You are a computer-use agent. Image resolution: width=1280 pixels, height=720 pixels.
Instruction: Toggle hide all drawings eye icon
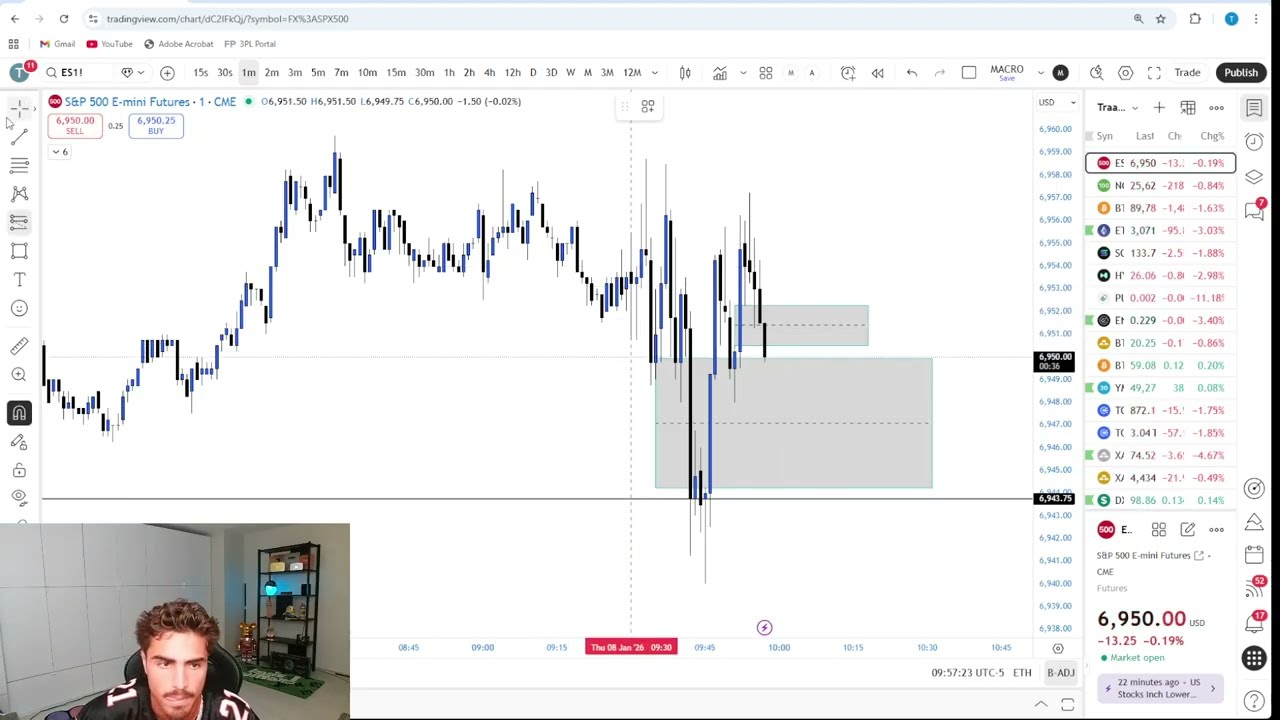[19, 497]
